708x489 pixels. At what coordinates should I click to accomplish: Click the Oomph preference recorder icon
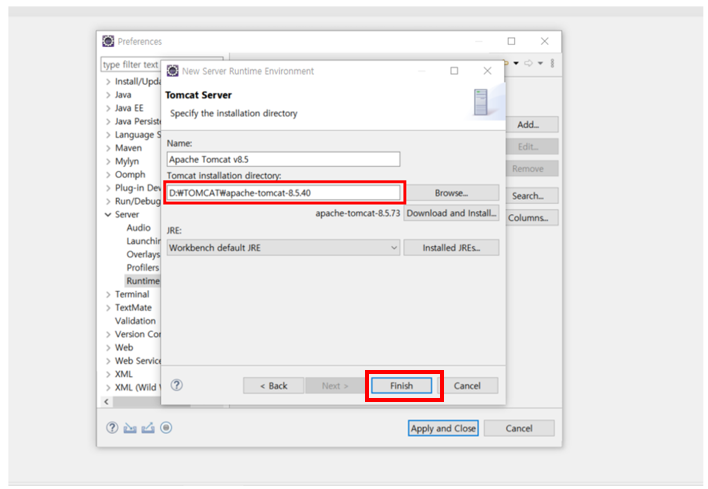(166, 428)
